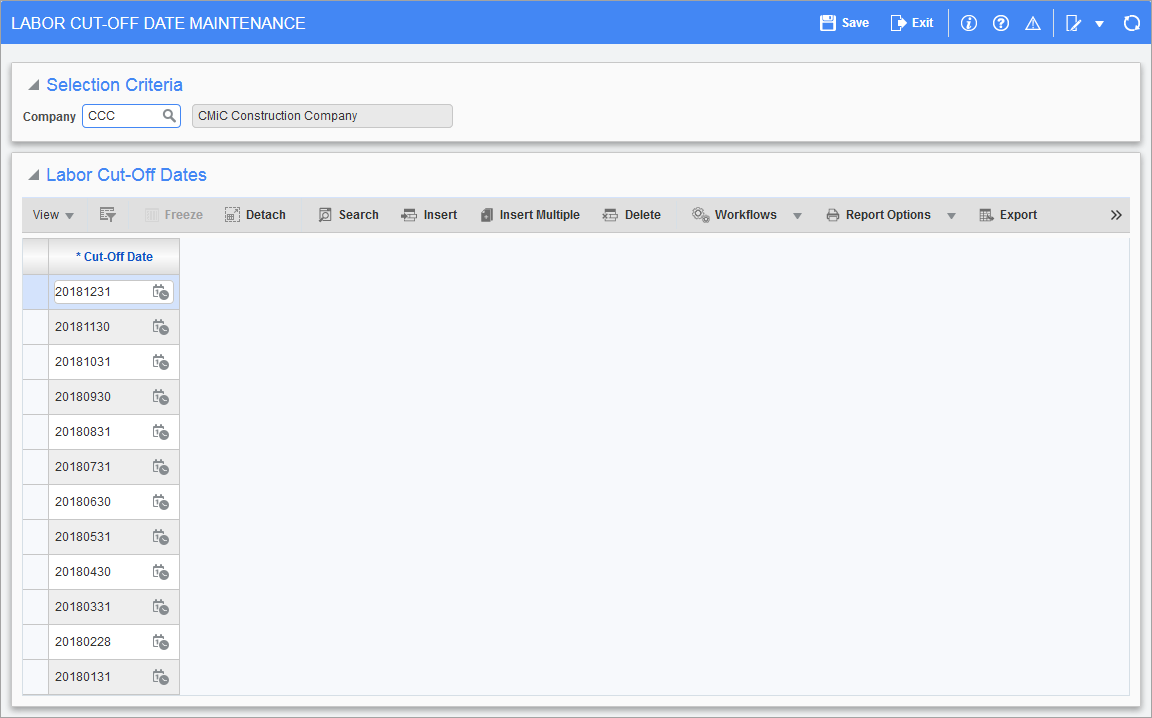Open the Company lookup search icon

tap(169, 116)
